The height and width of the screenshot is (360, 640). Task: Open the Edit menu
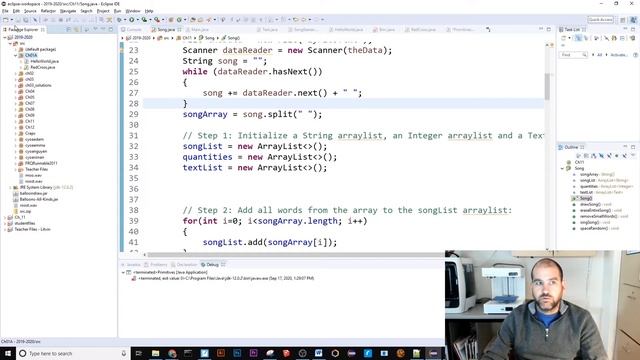point(16,11)
